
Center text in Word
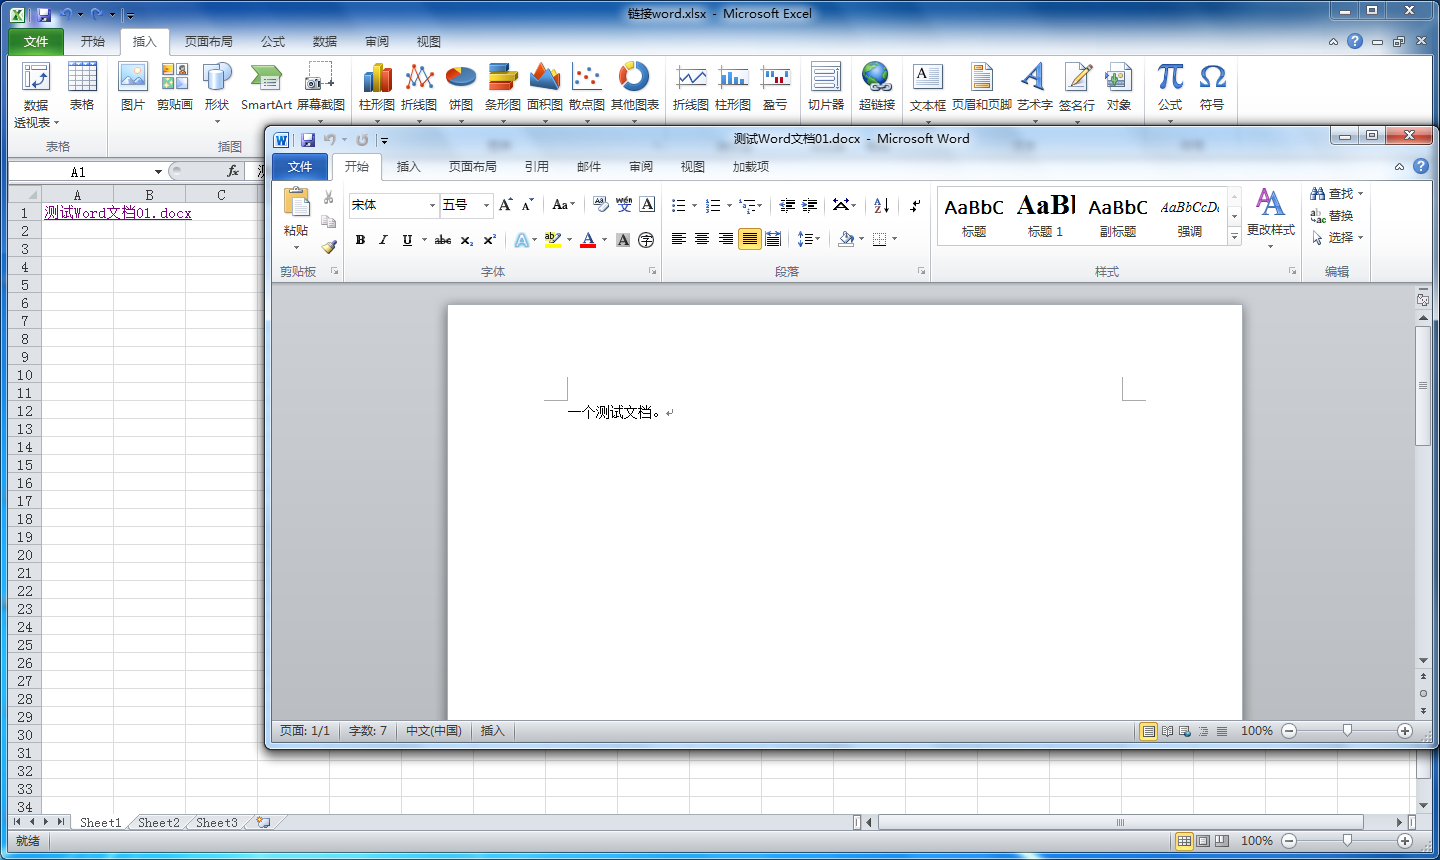(x=702, y=239)
